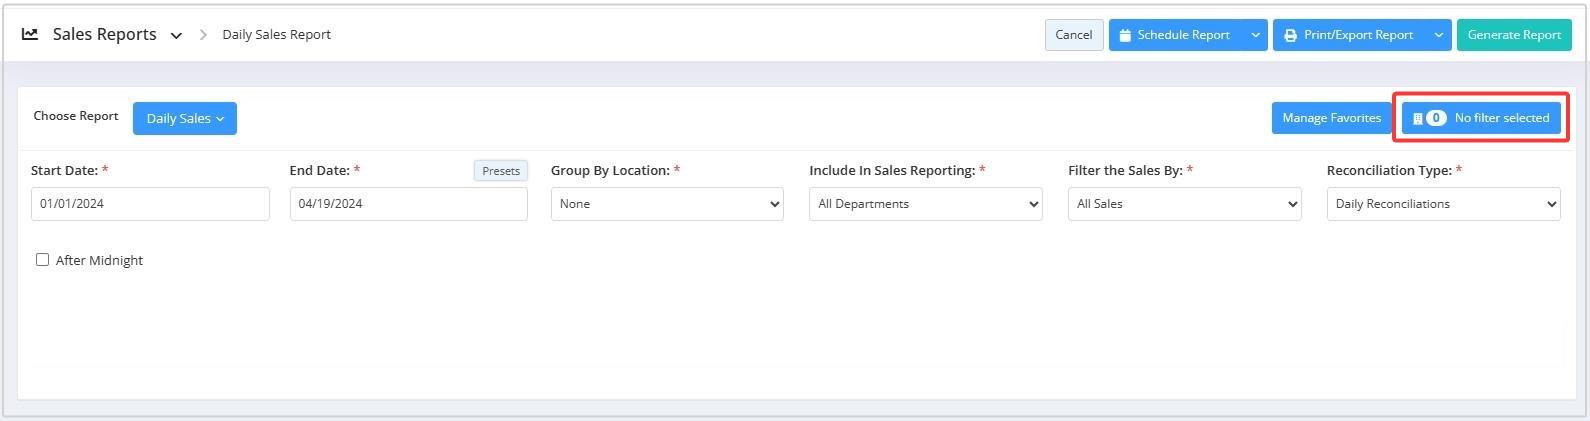Screen dimensions: 1590x421
Task: Click the Start Date input field
Action: click(x=150, y=204)
